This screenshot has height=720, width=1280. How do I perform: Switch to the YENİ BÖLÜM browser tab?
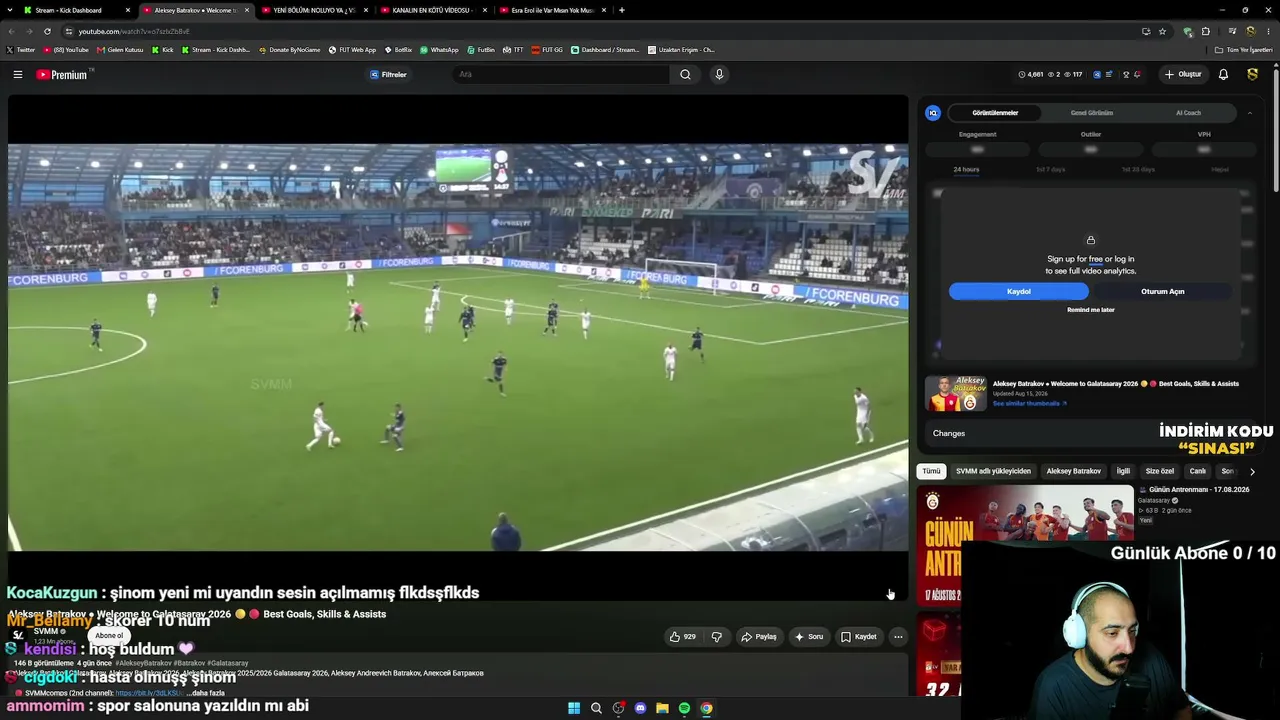pos(315,10)
